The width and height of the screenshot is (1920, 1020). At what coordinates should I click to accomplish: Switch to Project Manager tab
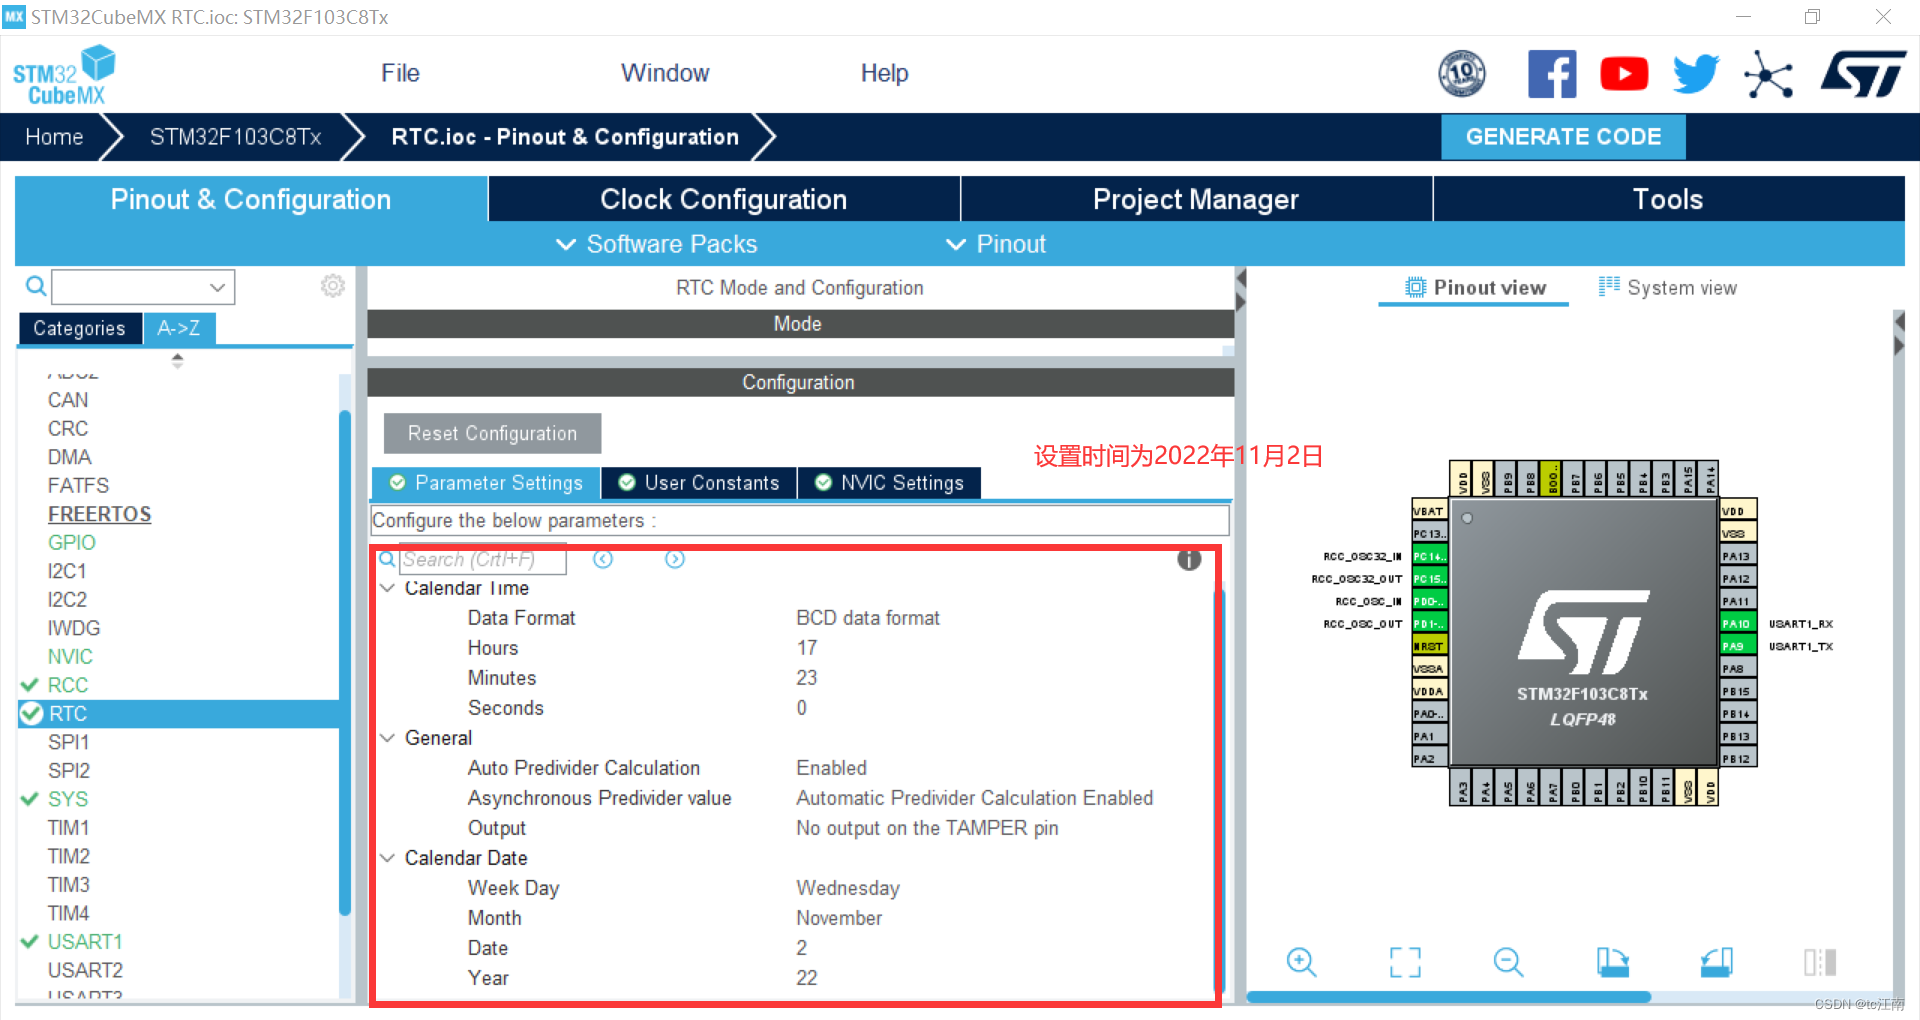tap(1196, 199)
